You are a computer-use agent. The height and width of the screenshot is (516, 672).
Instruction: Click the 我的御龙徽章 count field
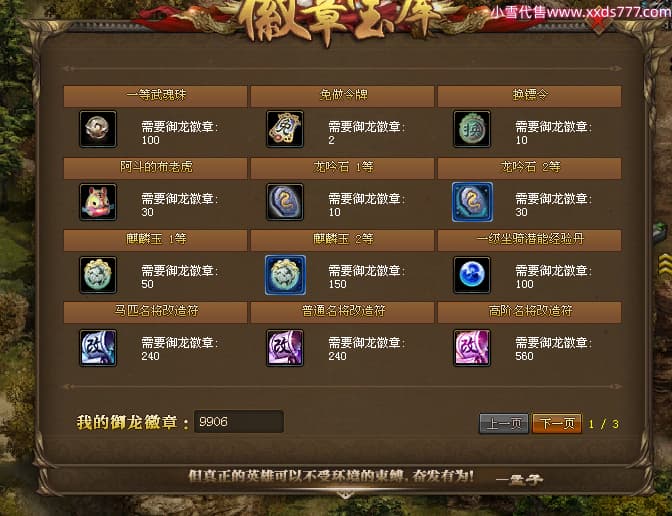click(239, 422)
